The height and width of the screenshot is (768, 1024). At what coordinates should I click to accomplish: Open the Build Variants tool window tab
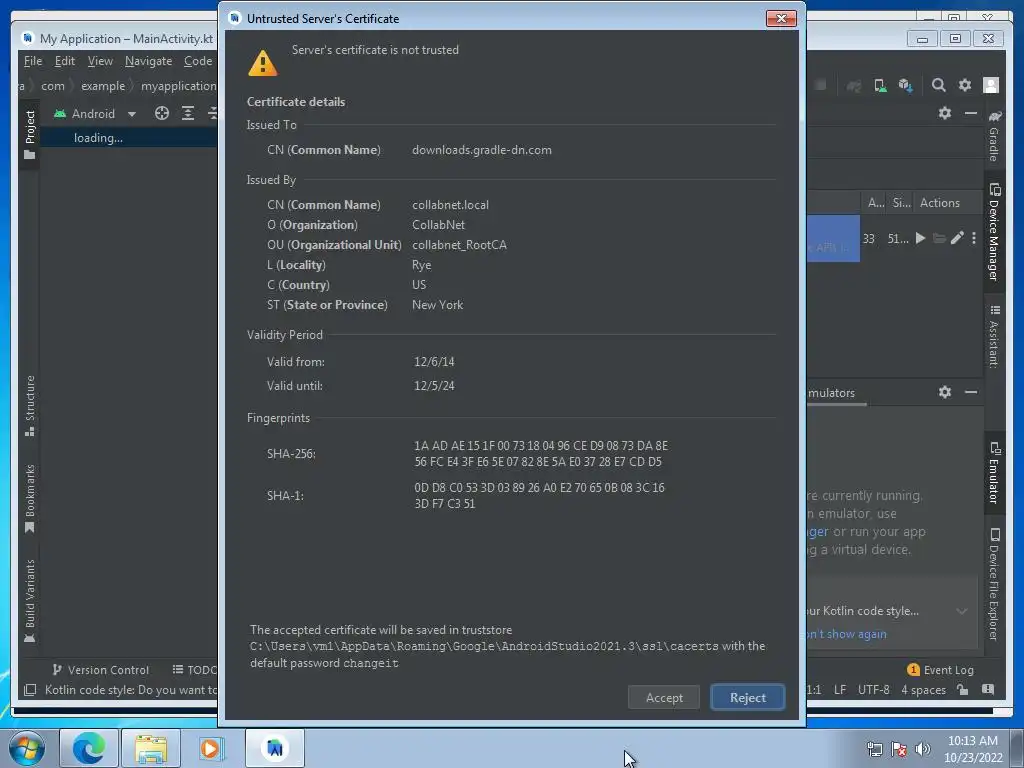29,601
